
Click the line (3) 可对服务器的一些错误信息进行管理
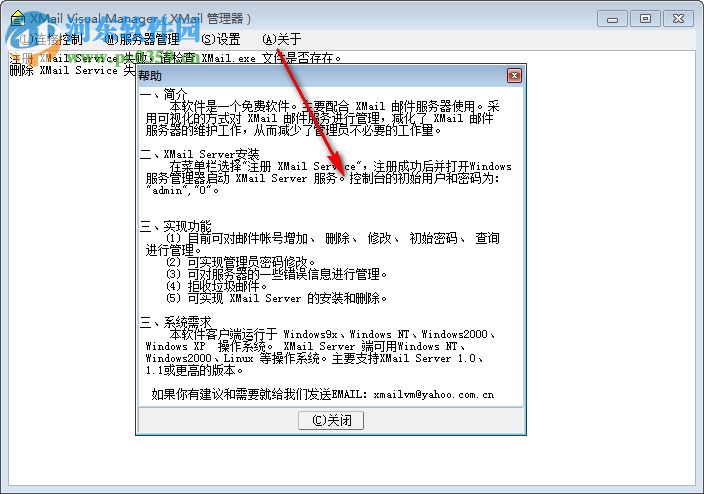(277, 274)
